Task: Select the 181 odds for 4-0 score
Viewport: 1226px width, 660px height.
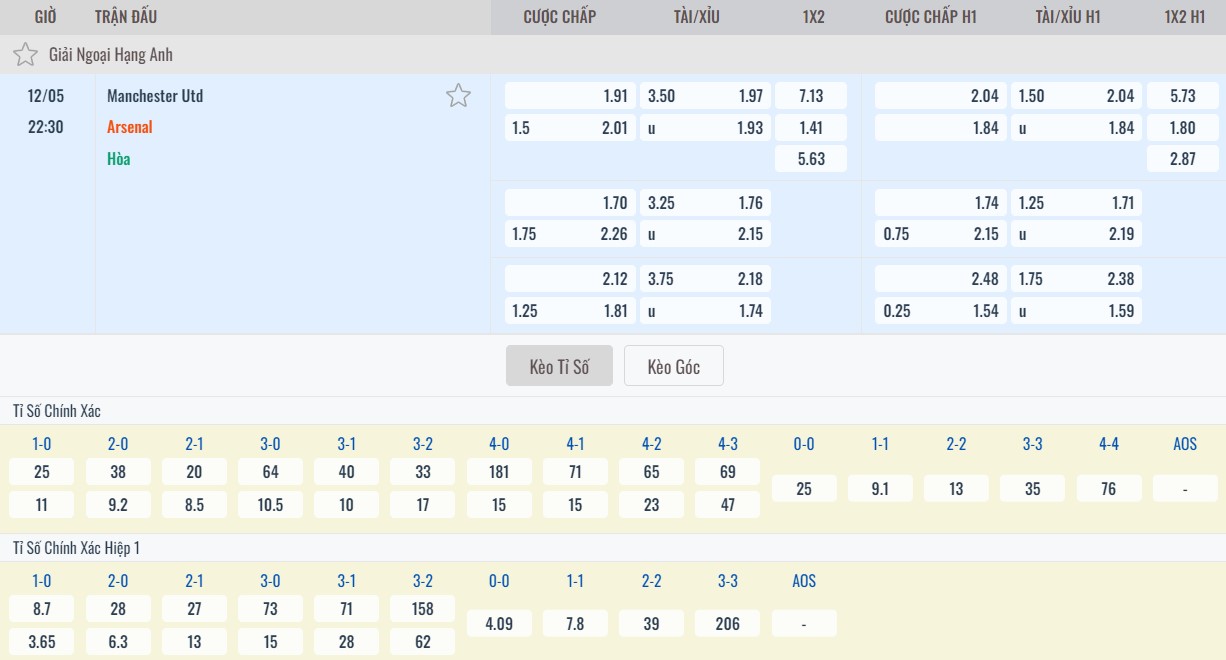Action: (x=499, y=472)
